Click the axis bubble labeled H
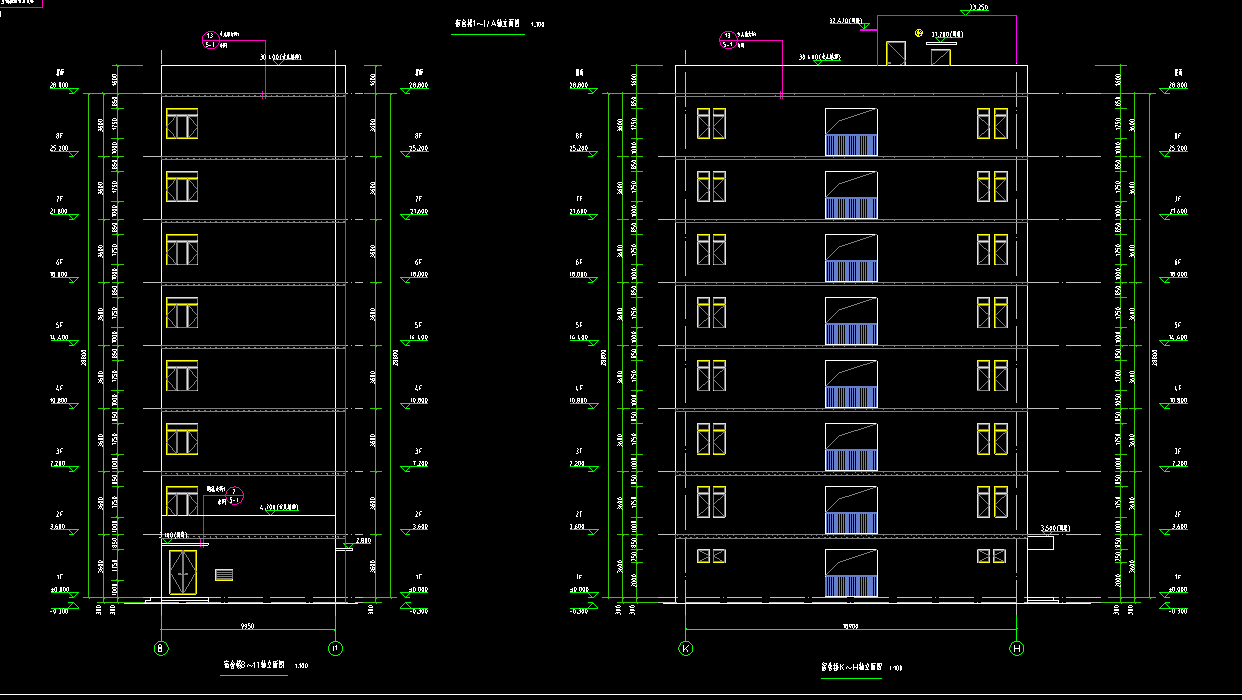The width and height of the screenshot is (1242, 700). 1018,648
